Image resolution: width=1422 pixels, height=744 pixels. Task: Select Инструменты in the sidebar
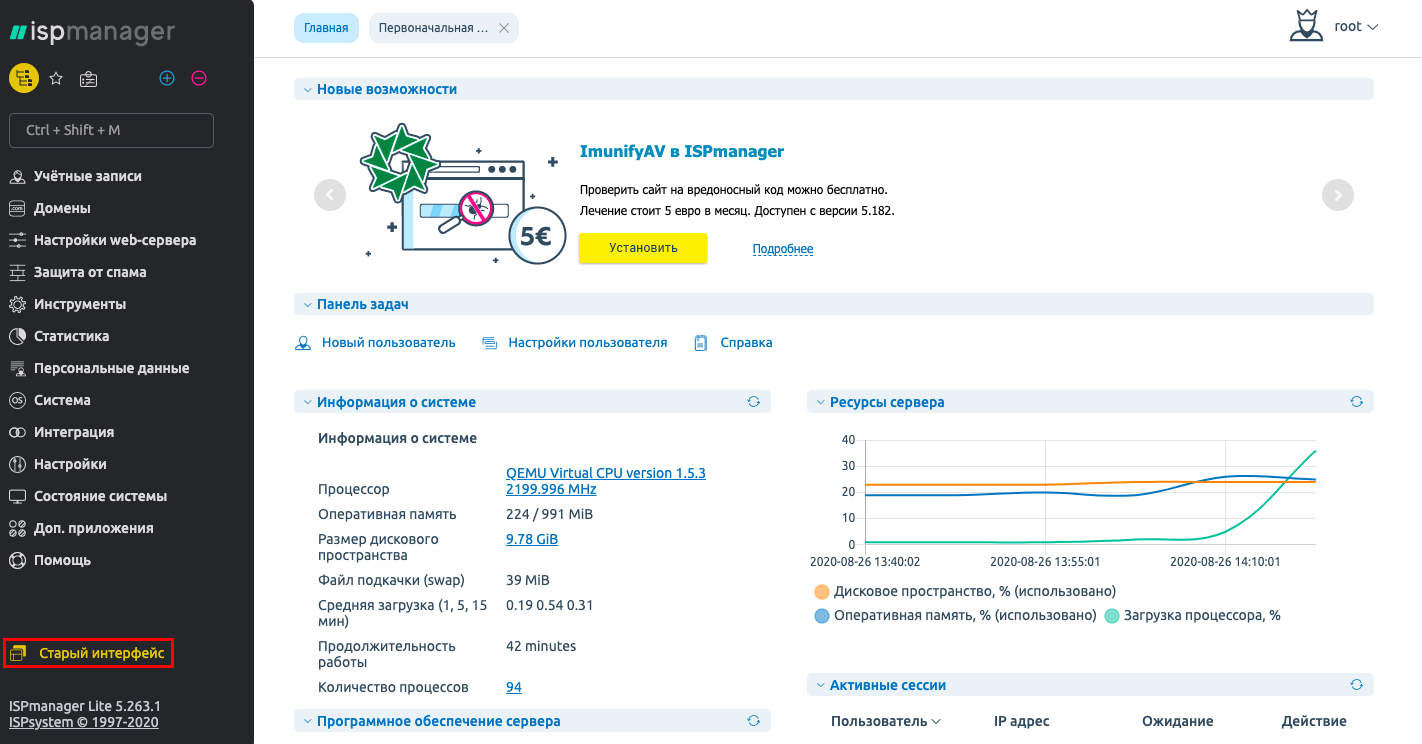tap(80, 304)
